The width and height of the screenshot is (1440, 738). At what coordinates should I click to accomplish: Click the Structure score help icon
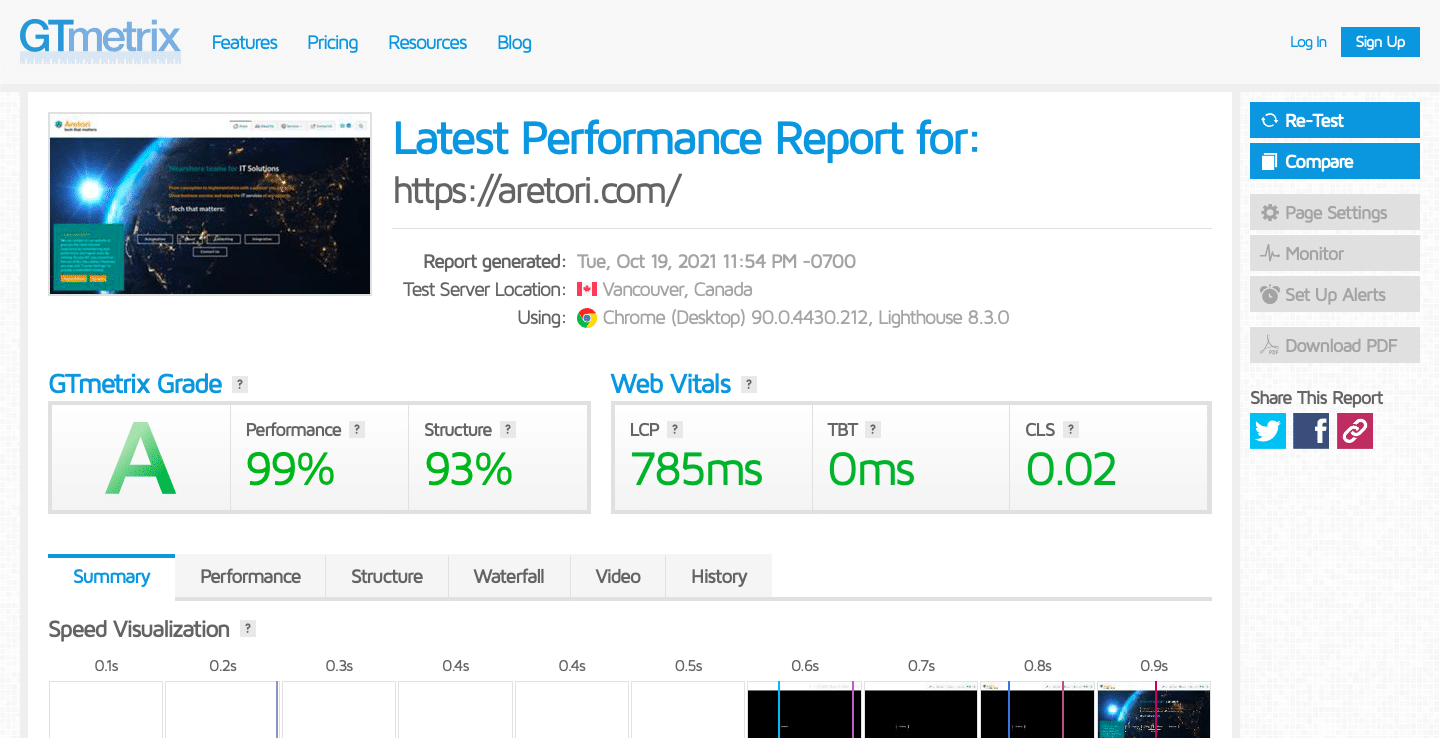tap(508, 429)
